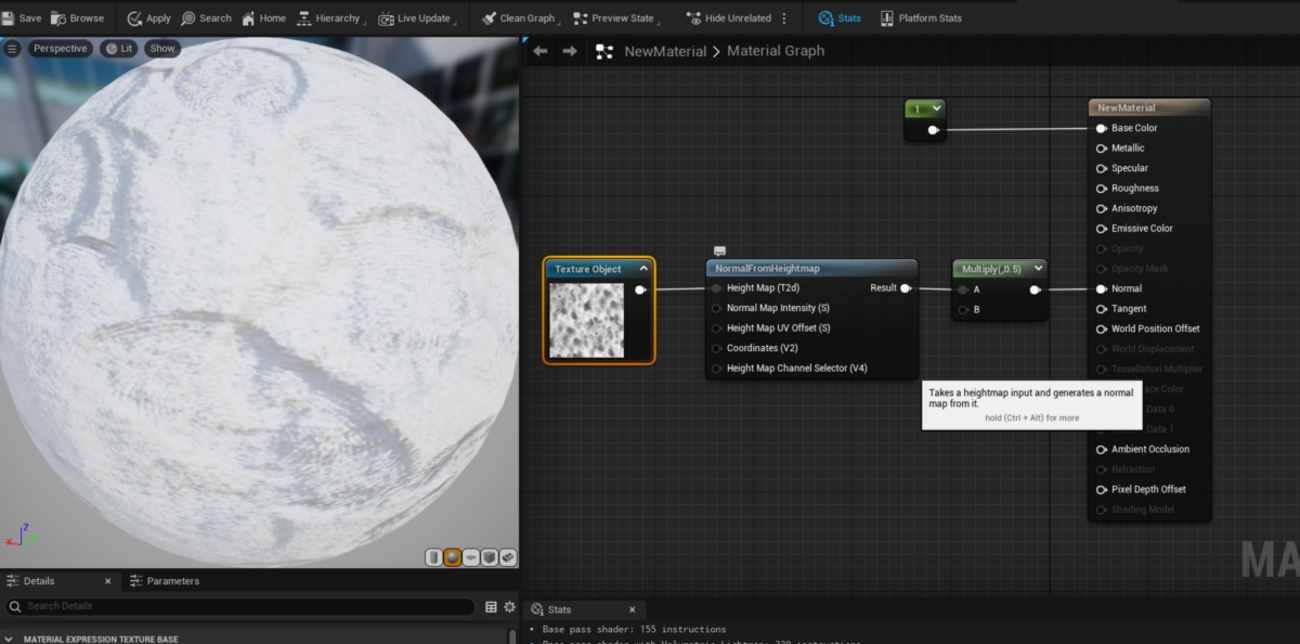This screenshot has height=644, width=1300.
Task: Click the Clean Graph broom icon
Action: pos(488,18)
